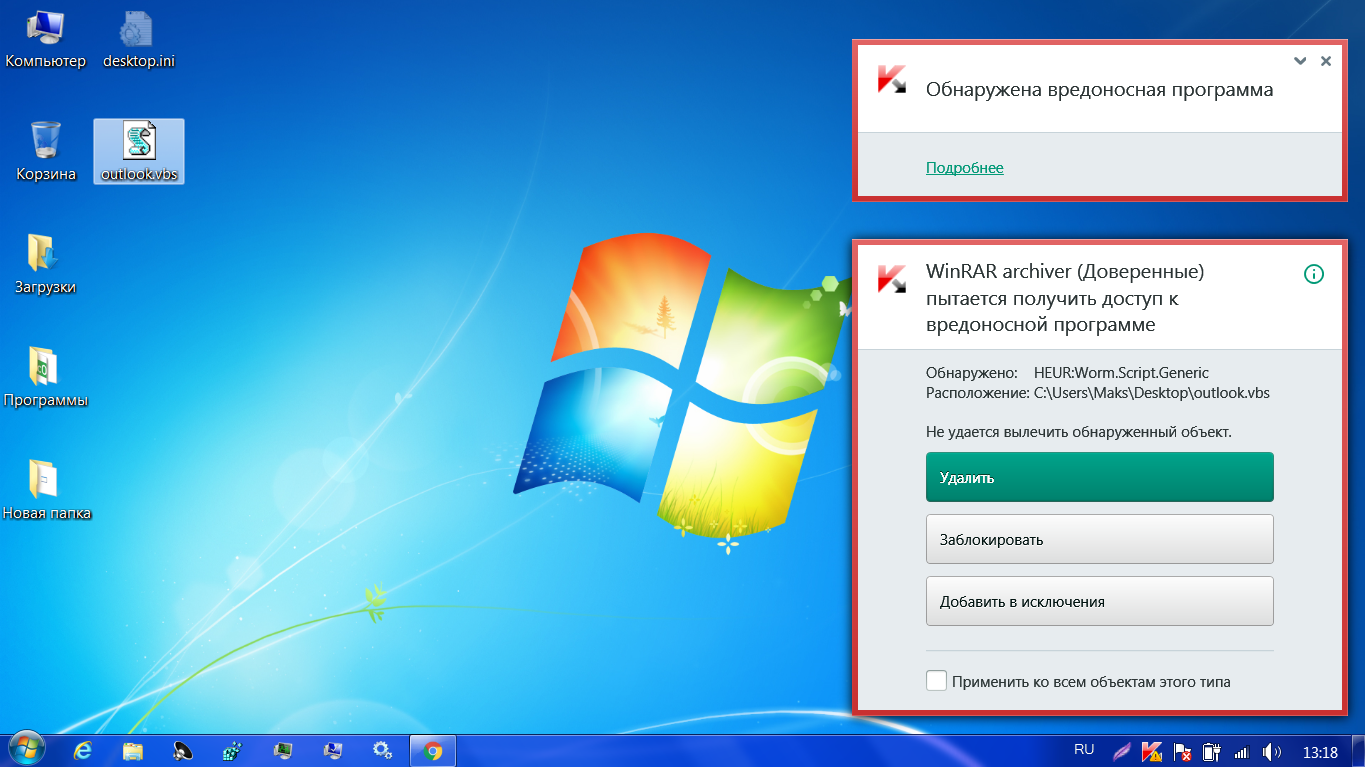Select the Загрузки folder on desktop
1365x767 pixels.
click(46, 265)
